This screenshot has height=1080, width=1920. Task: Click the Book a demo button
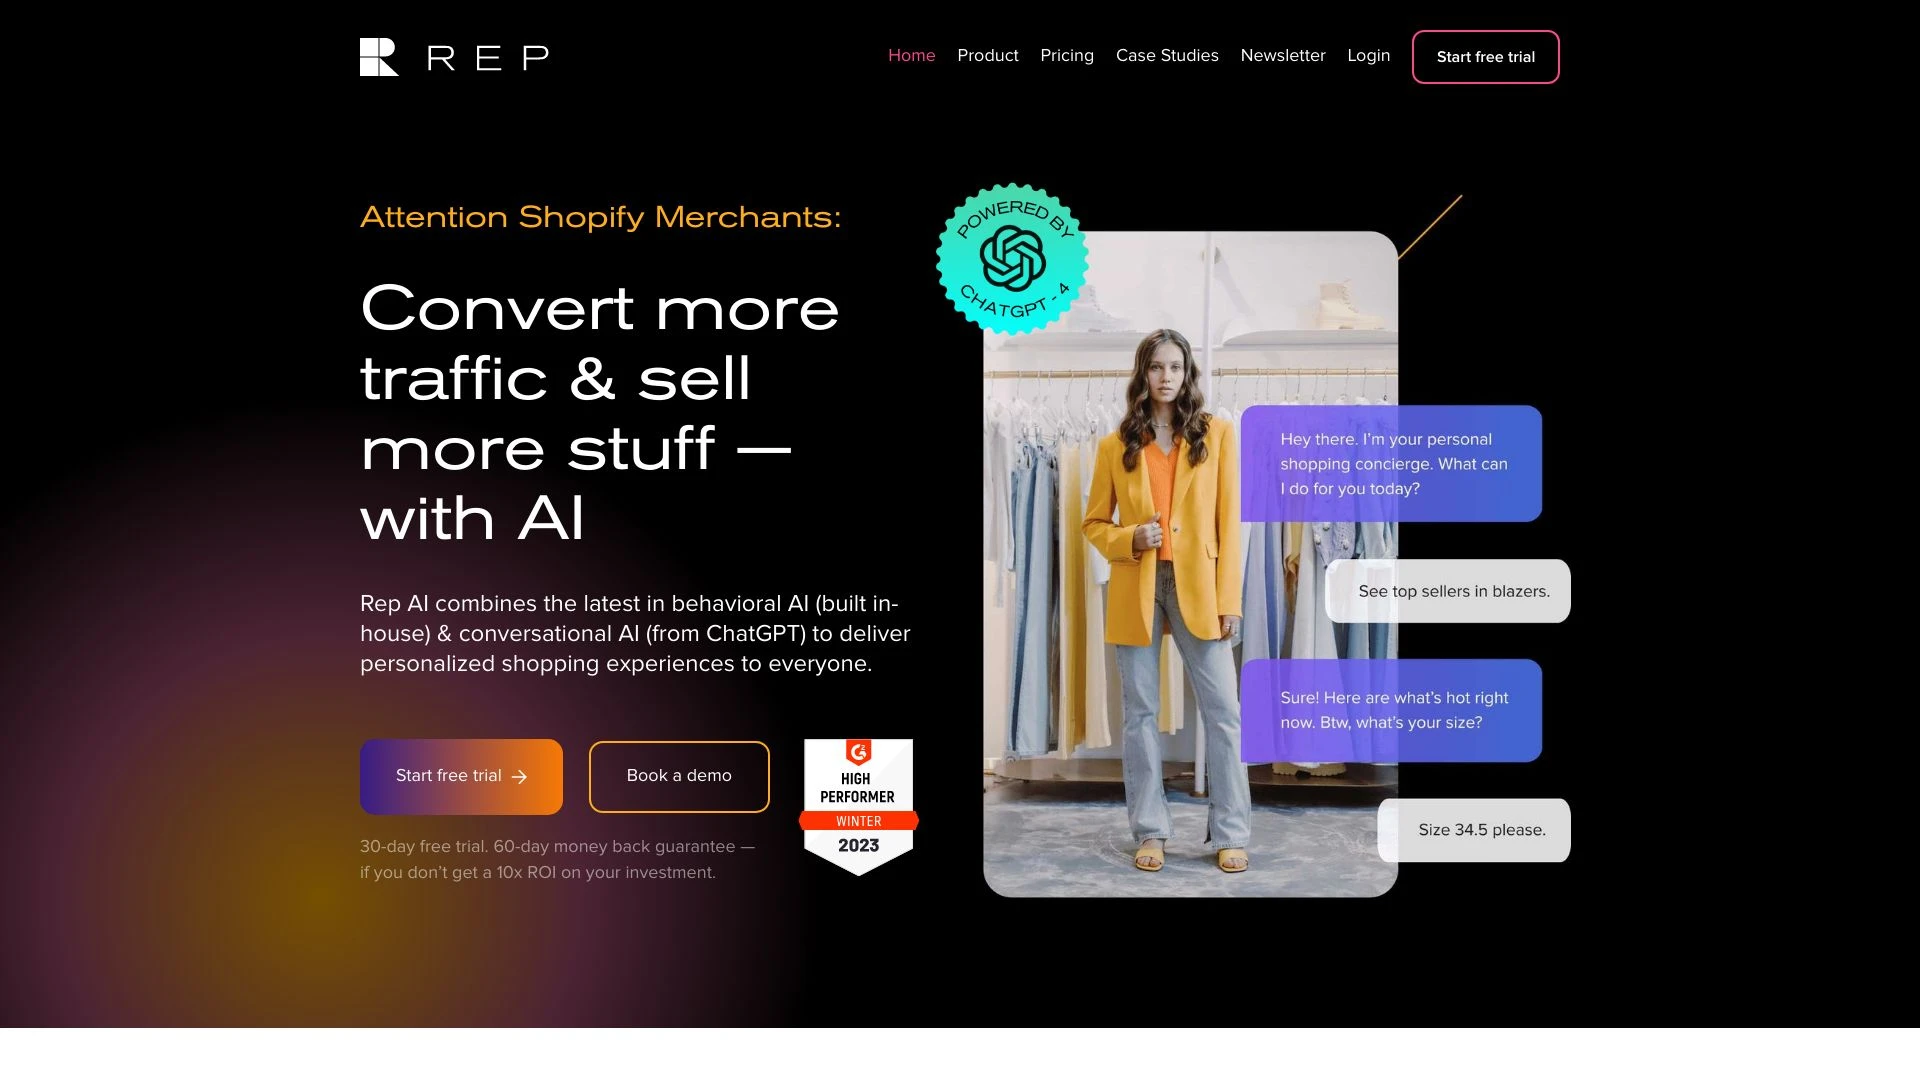(678, 775)
